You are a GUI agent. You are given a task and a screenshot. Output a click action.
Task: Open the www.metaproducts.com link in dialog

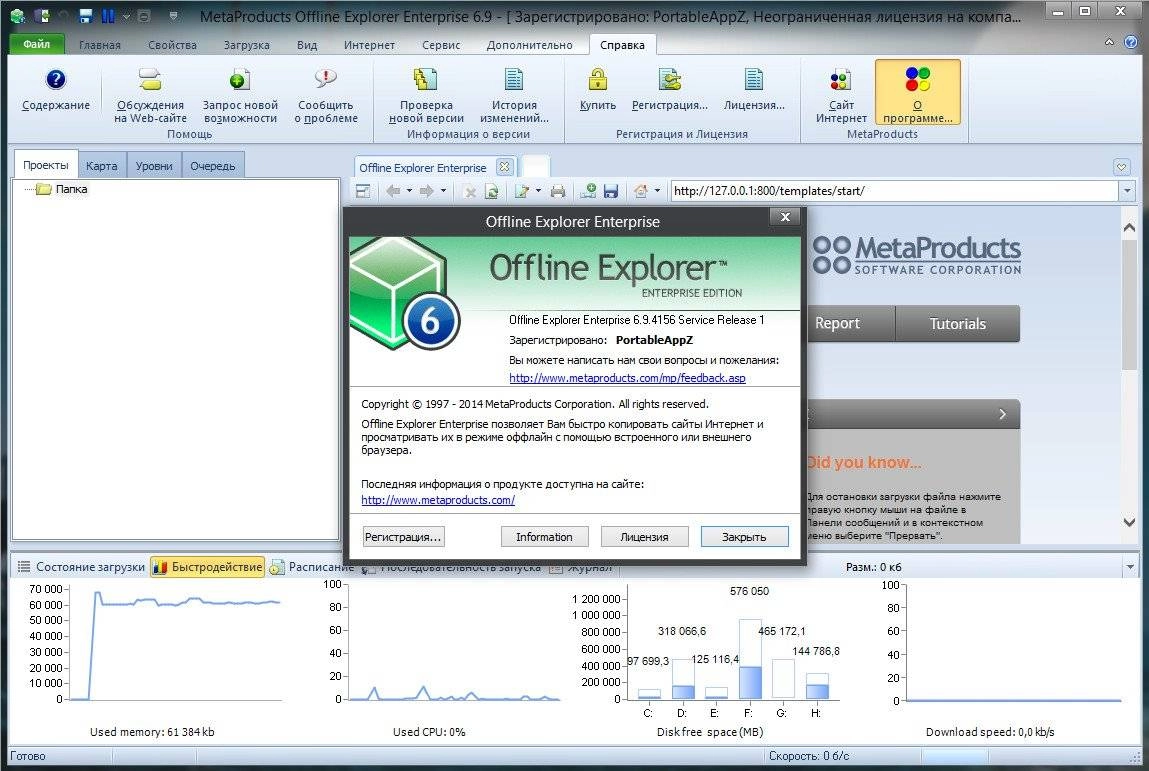coord(438,500)
